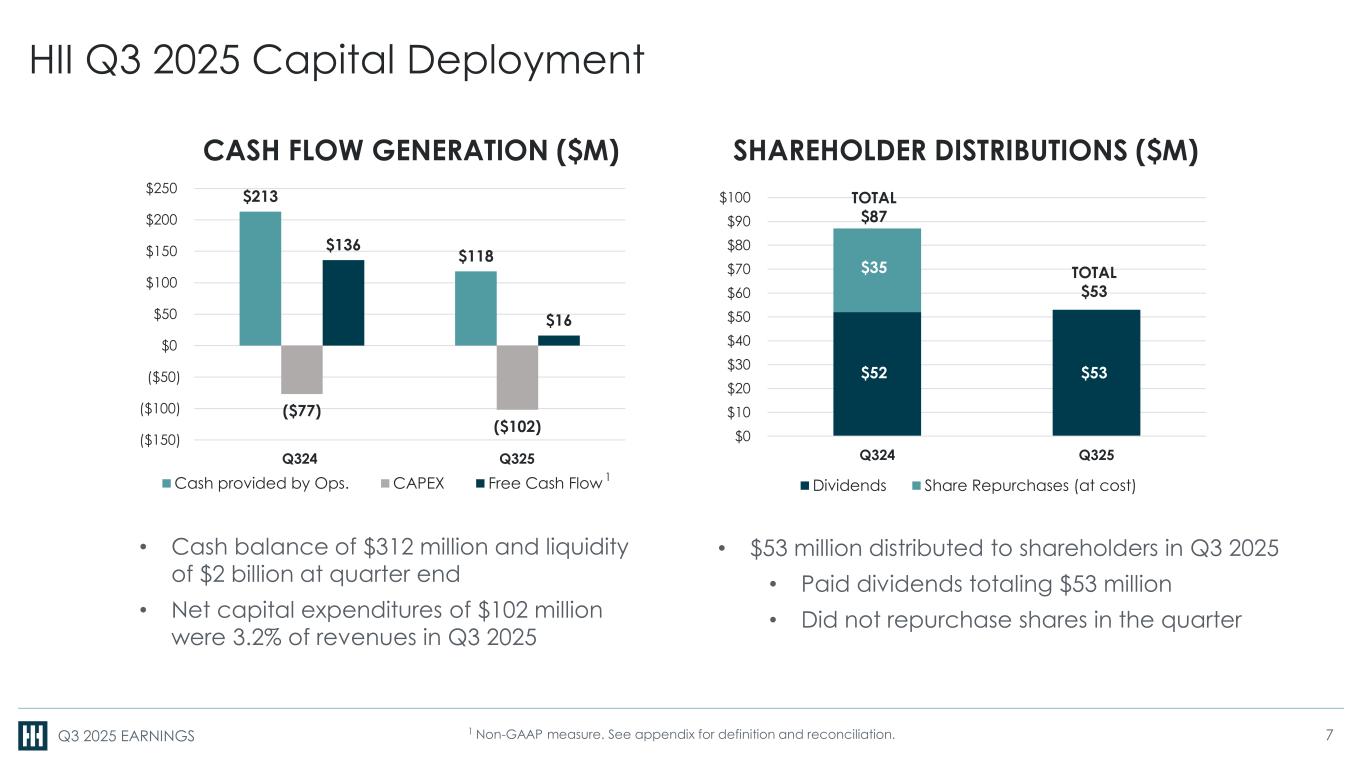Viewport: 1365px width, 768px height.
Task: Select the small $16 Free Cash Flow bar
Action: [559, 340]
